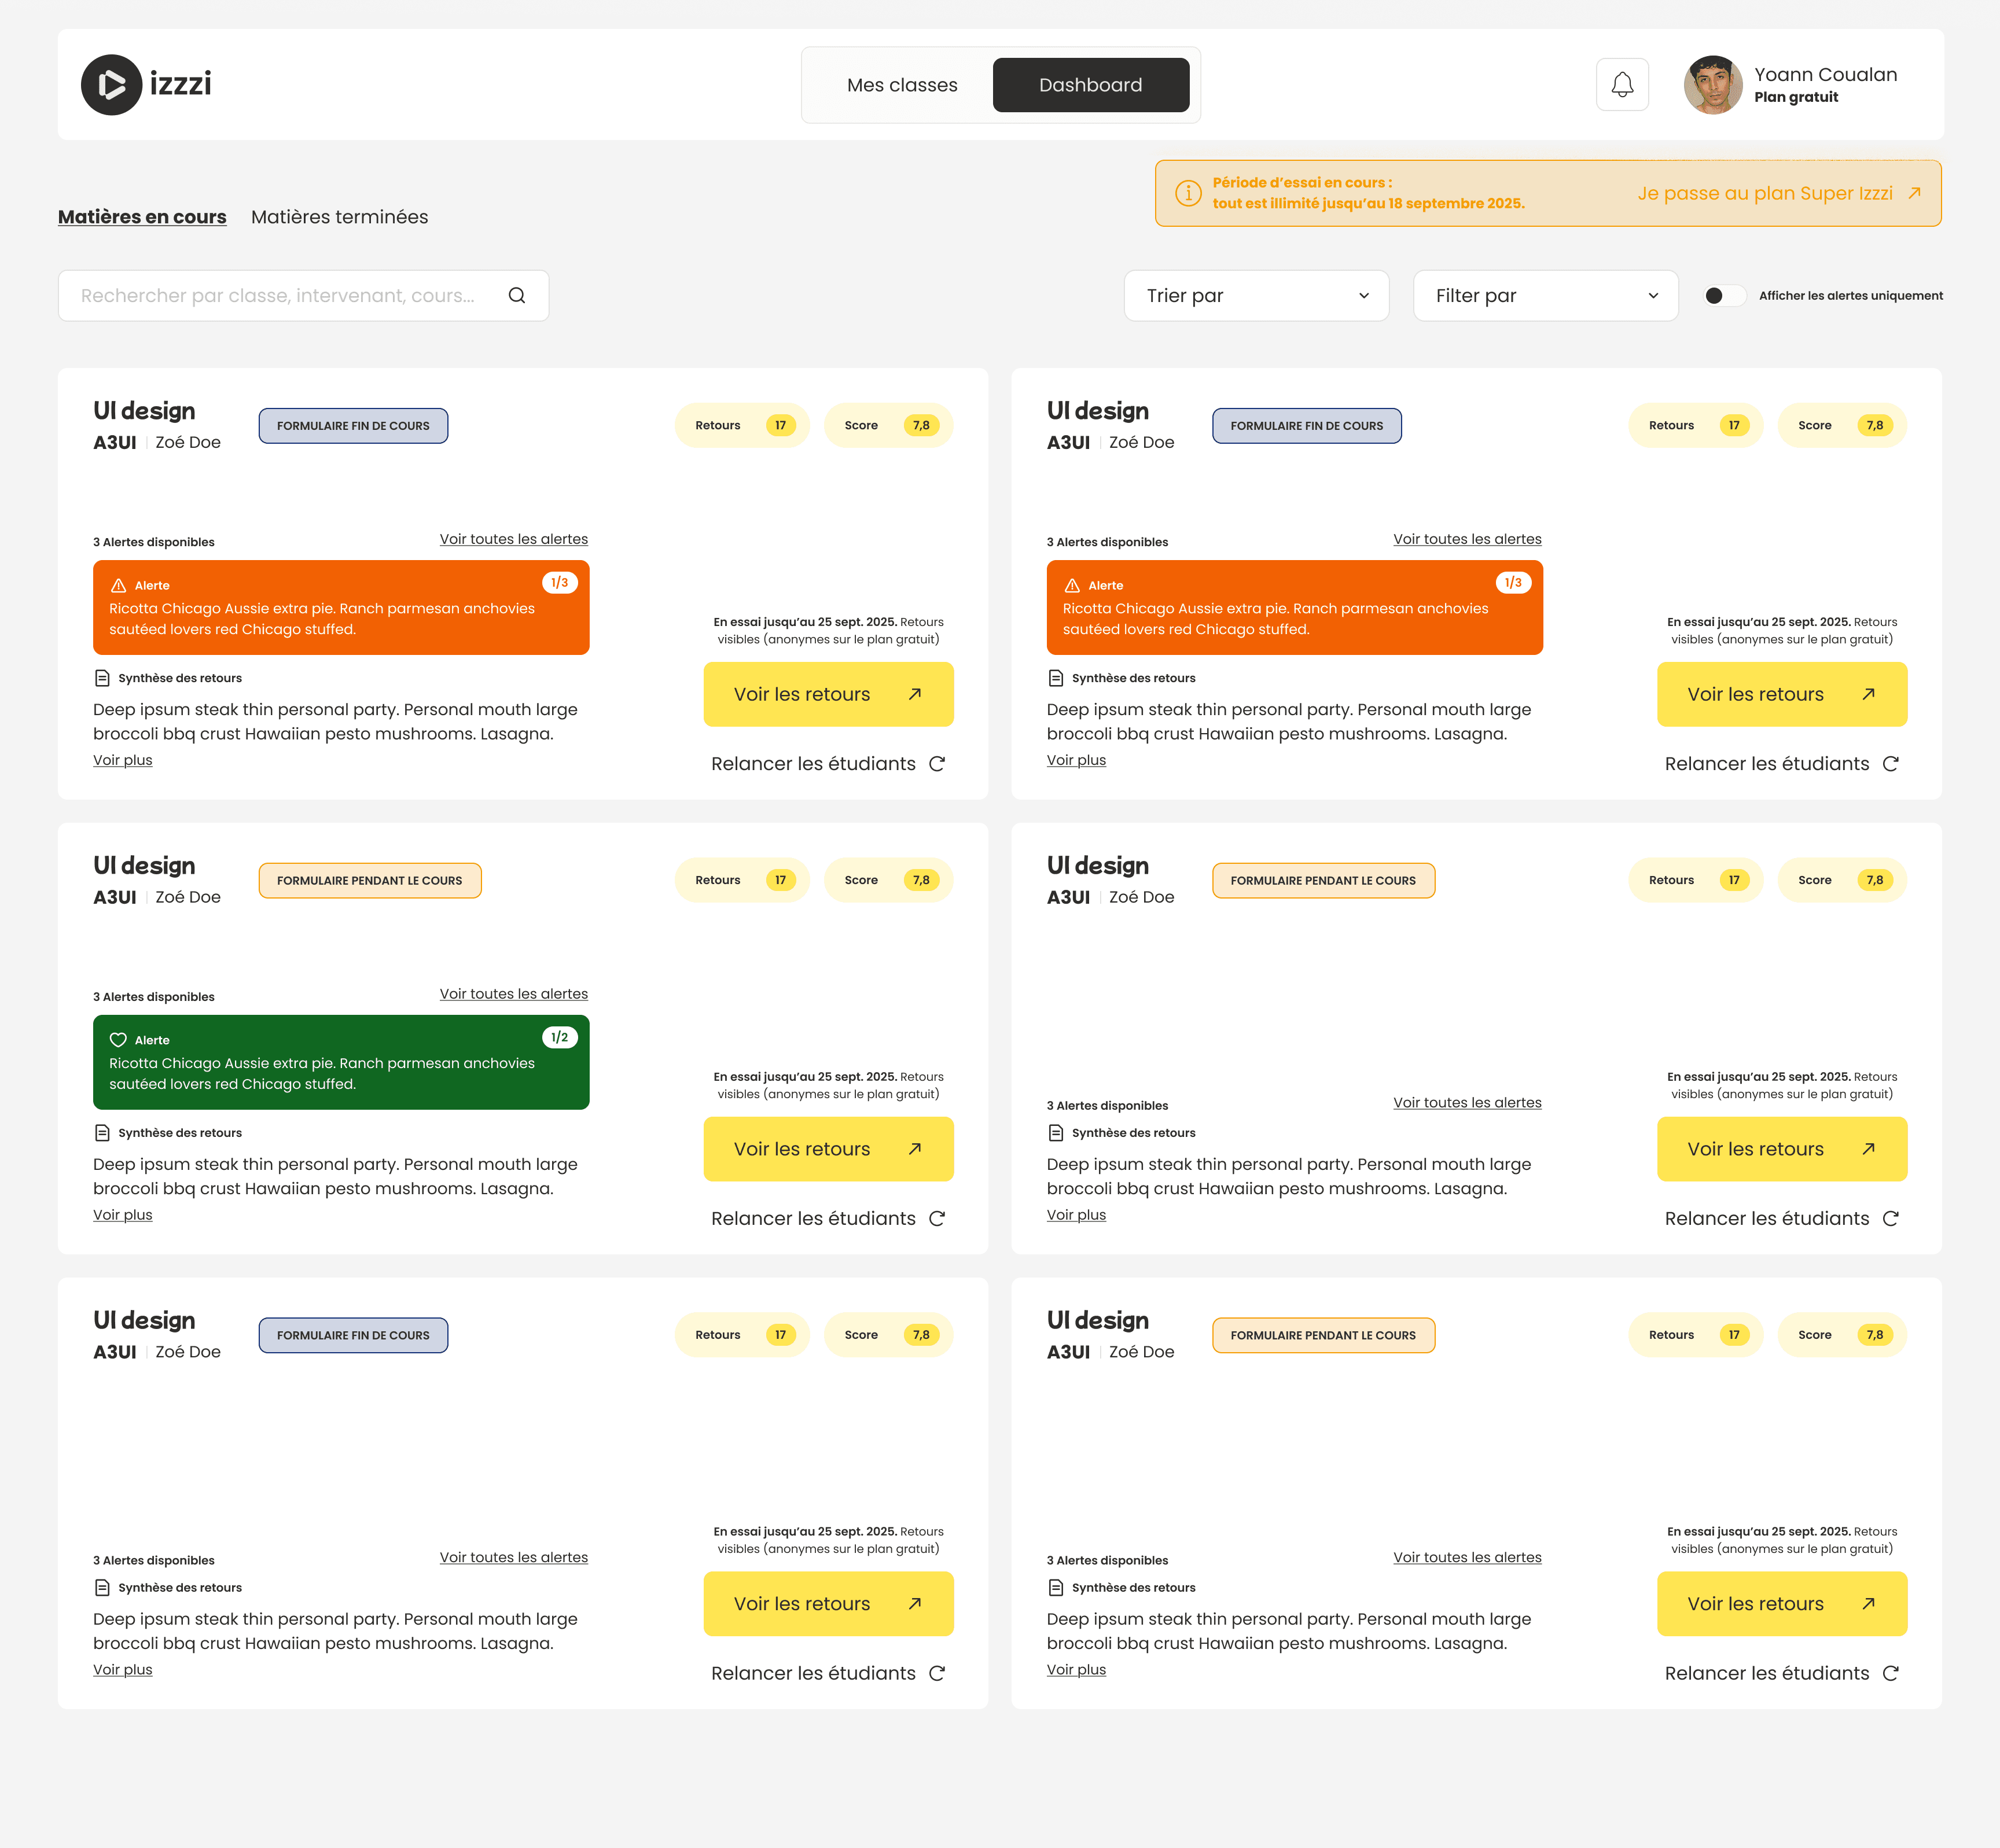Screen dimensions: 2000x1848
Task: Click the warning triangle icon in the first orange alert
Action: click(x=118, y=586)
